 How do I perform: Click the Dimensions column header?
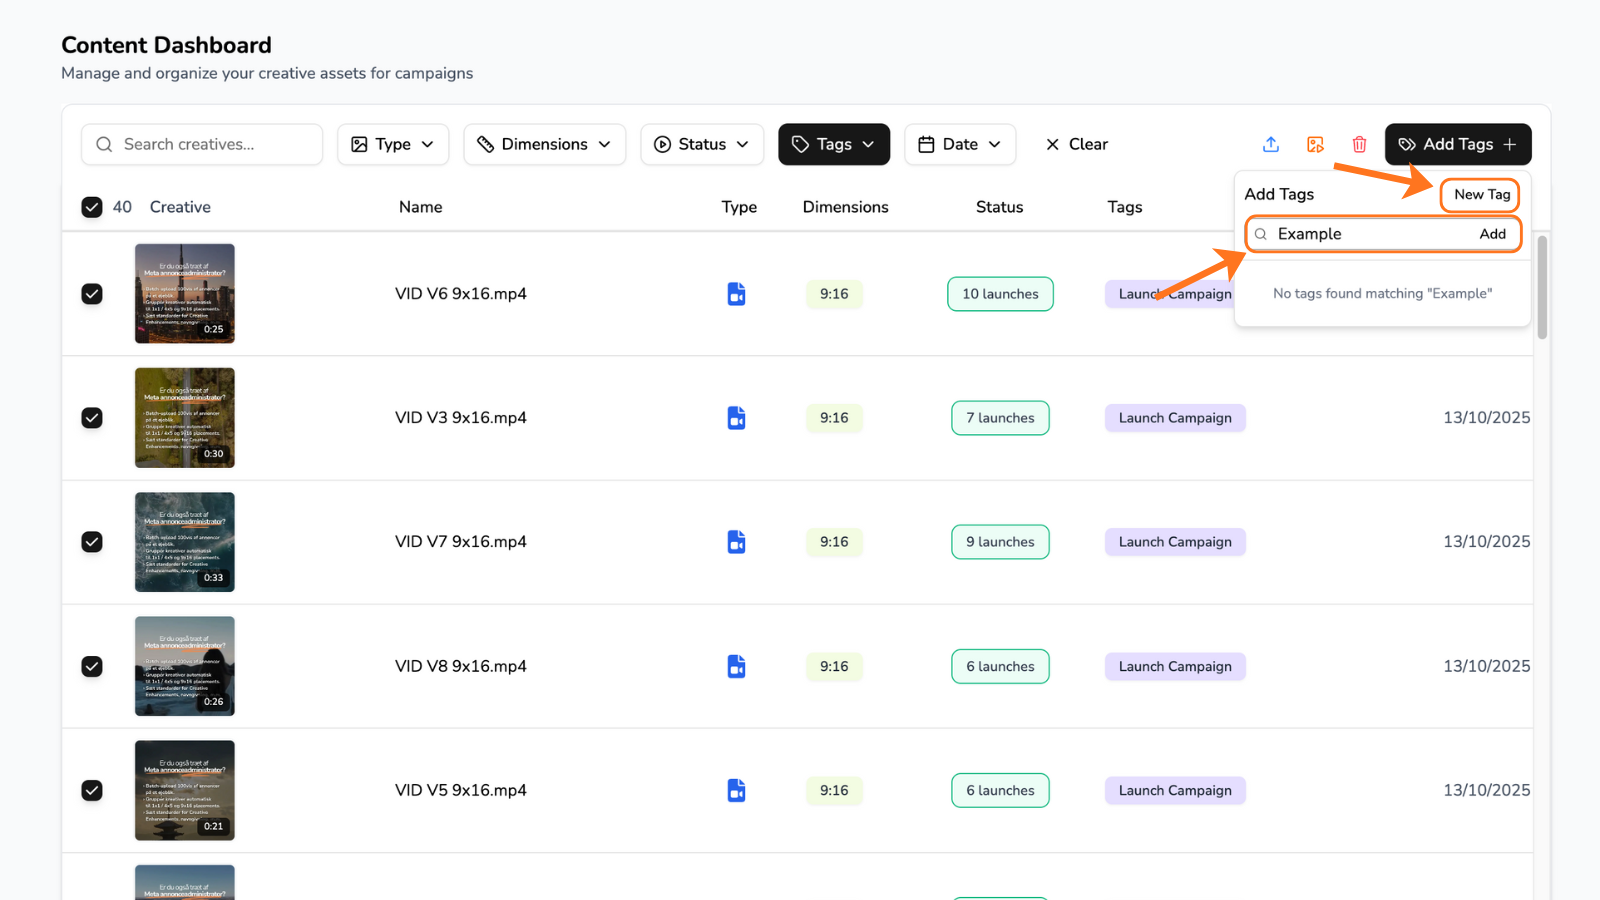(845, 207)
